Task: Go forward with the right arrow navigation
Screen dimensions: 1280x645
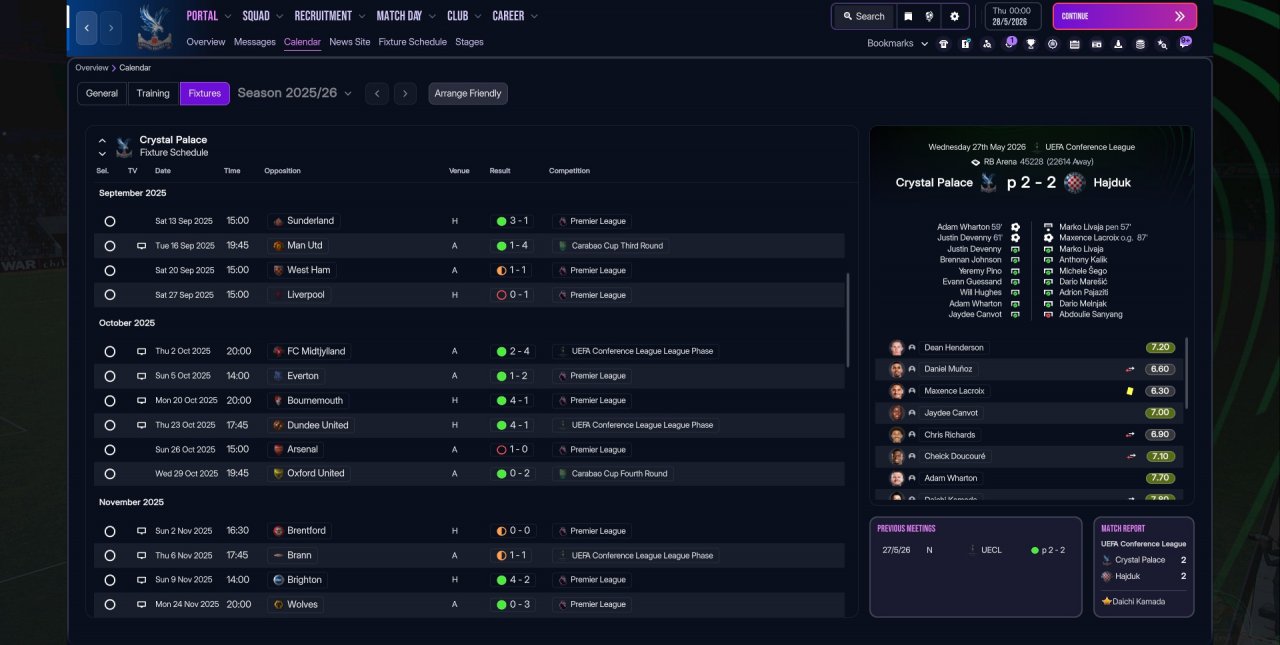Action: click(x=111, y=28)
